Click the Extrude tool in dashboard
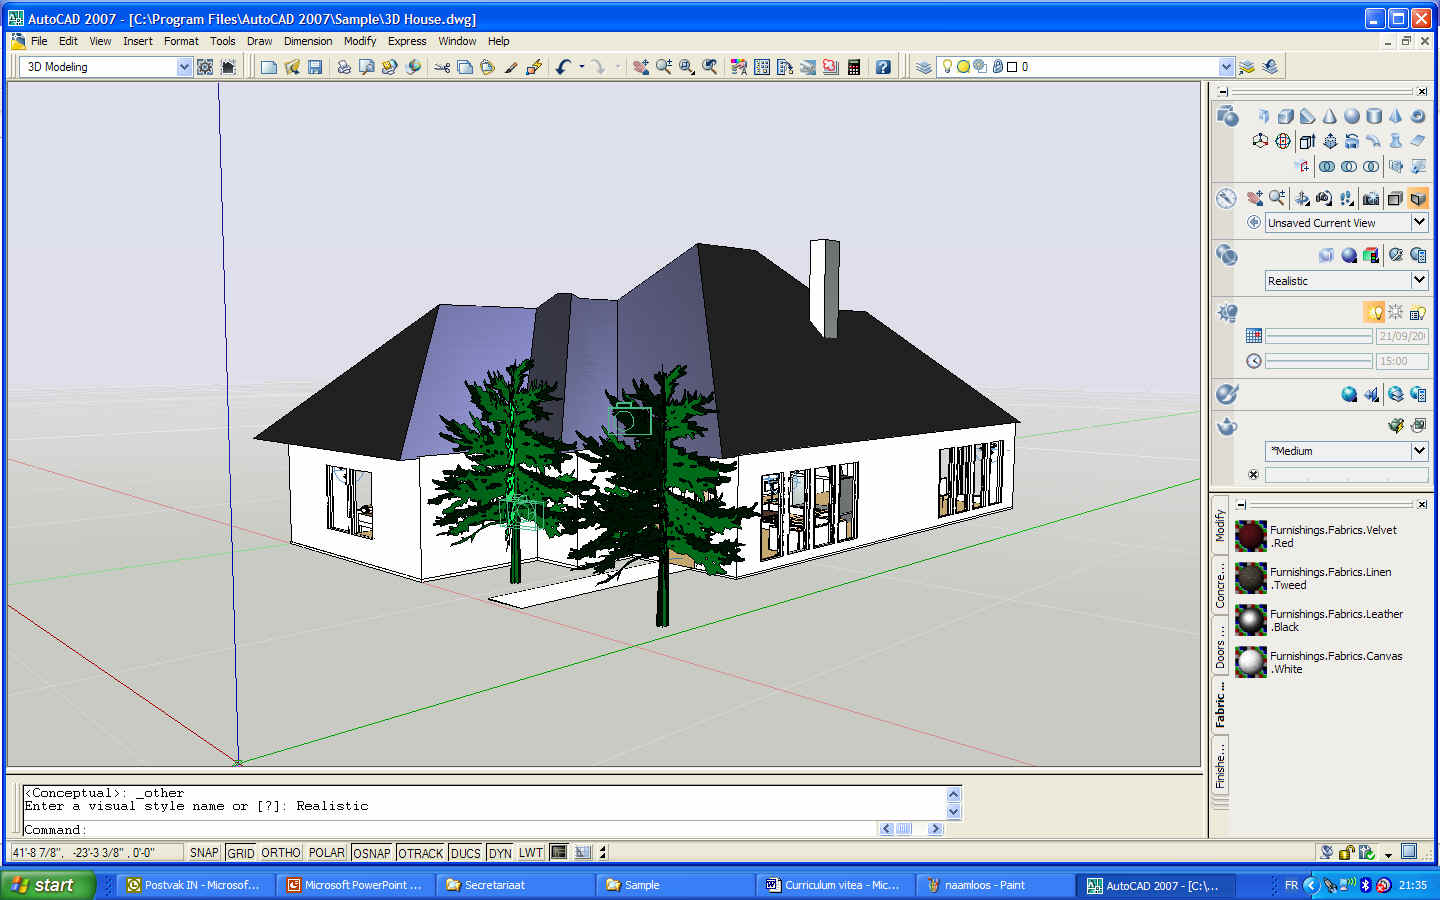This screenshot has width=1440, height=900. (x=1307, y=141)
